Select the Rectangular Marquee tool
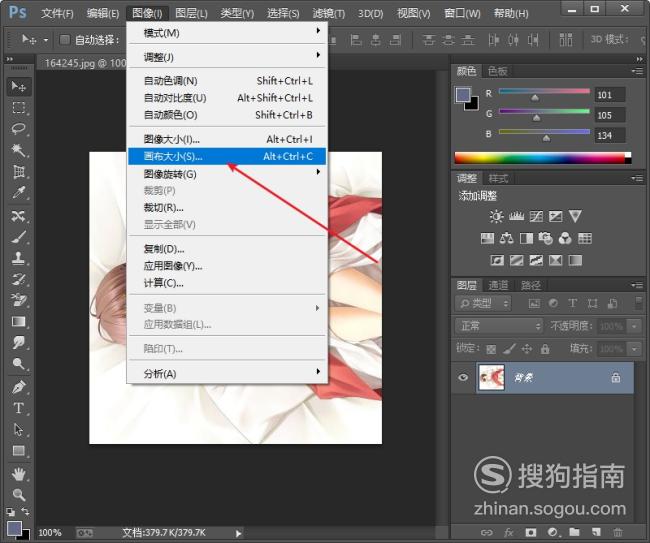Viewport: 650px width, 543px height. [x=18, y=108]
